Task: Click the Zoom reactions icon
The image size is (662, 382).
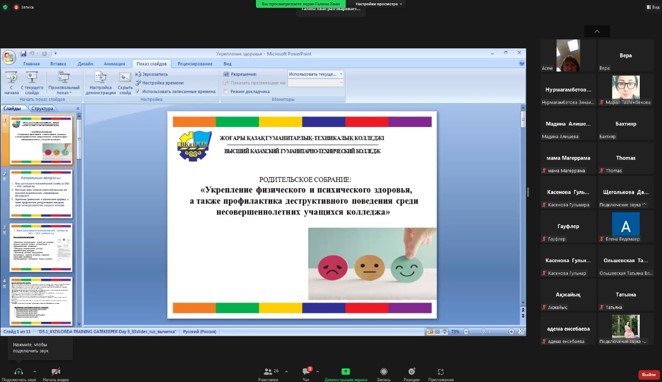Action: (412, 371)
